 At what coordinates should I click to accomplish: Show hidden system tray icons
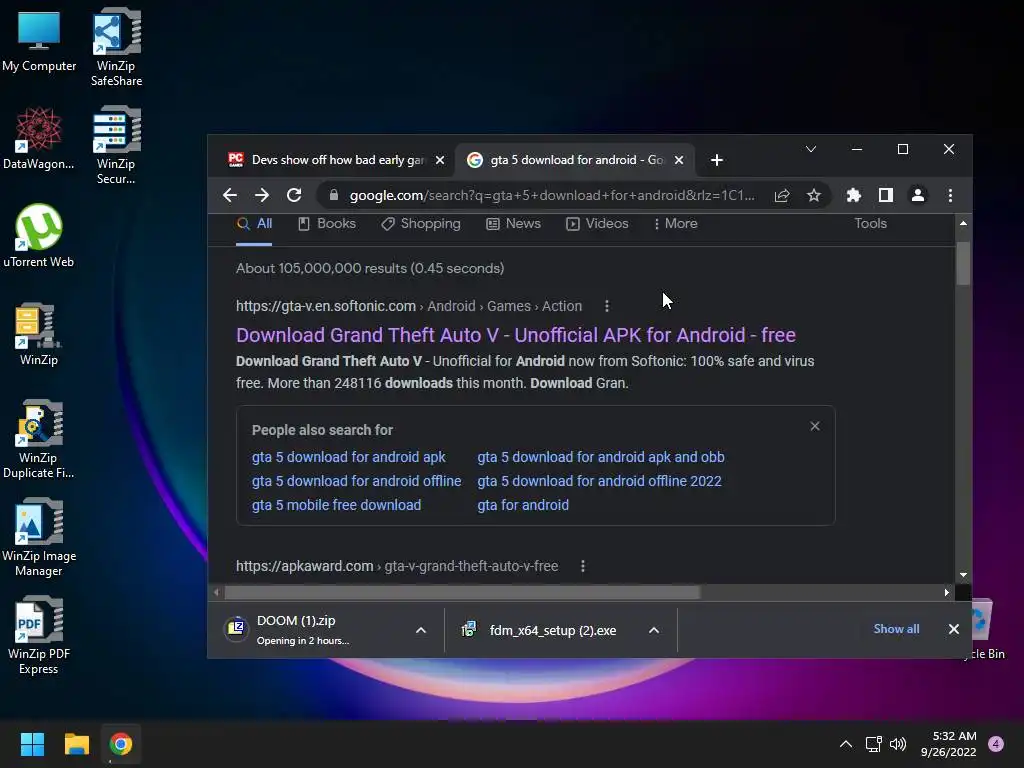point(846,744)
